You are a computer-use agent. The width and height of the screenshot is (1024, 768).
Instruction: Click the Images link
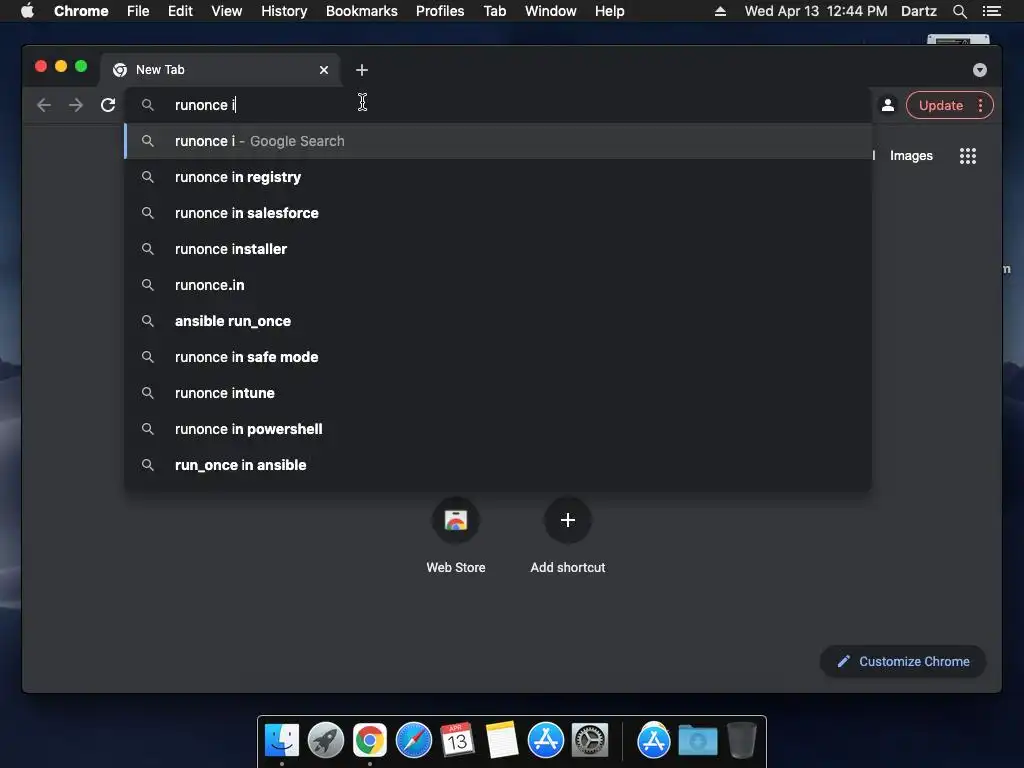[911, 155]
